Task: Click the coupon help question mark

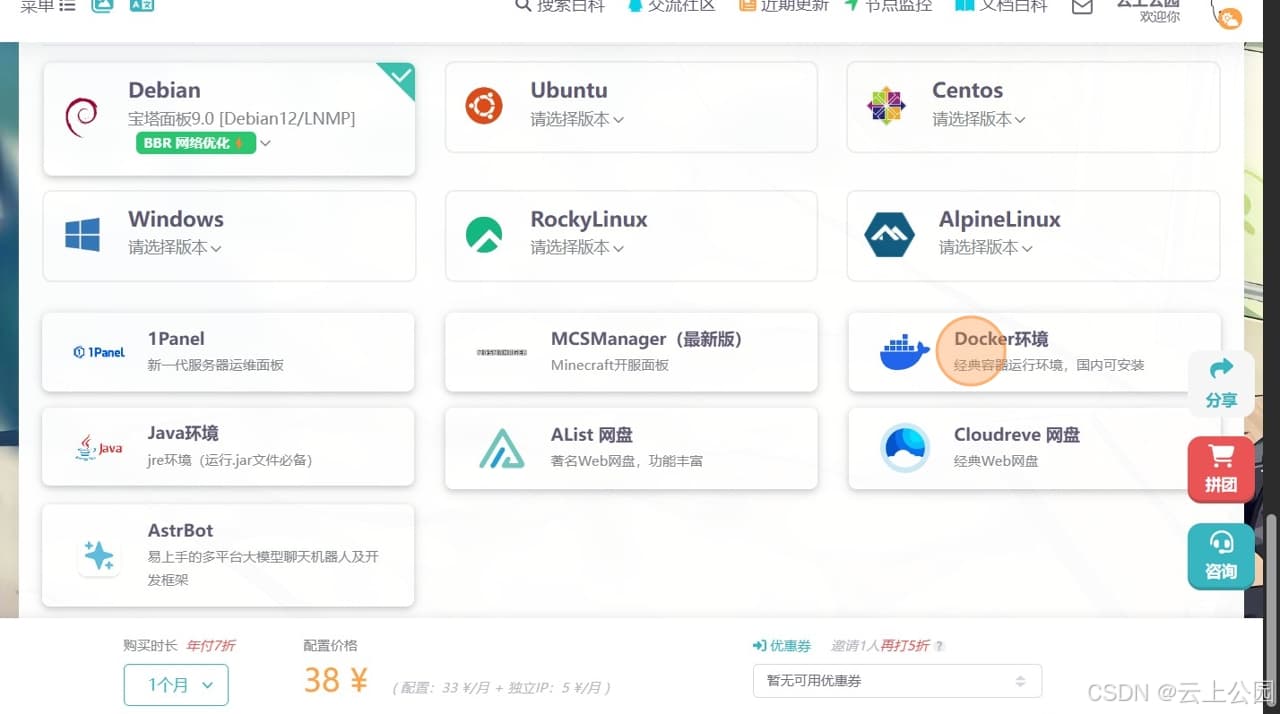Action: (939, 646)
